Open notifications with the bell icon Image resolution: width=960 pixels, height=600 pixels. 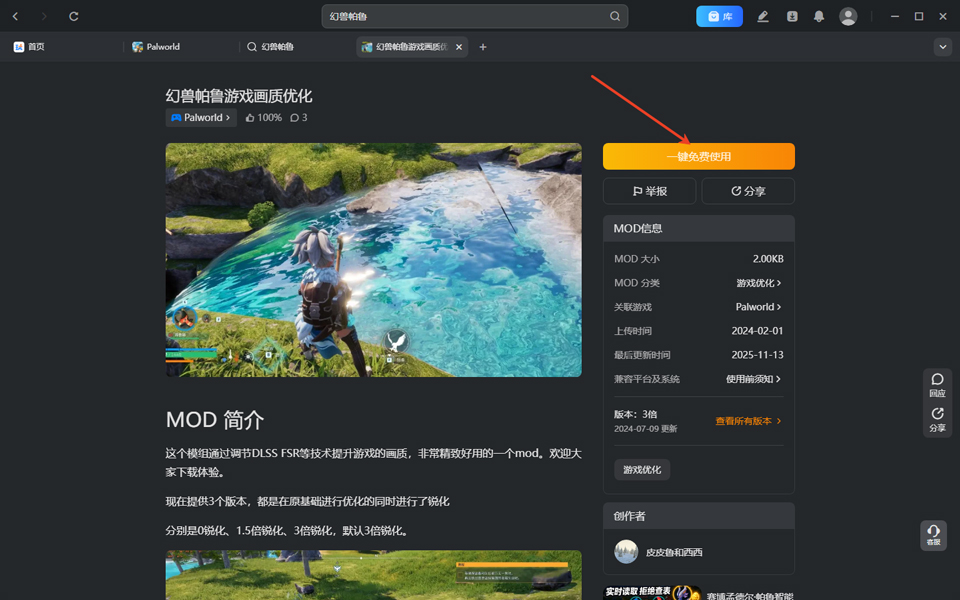(819, 17)
